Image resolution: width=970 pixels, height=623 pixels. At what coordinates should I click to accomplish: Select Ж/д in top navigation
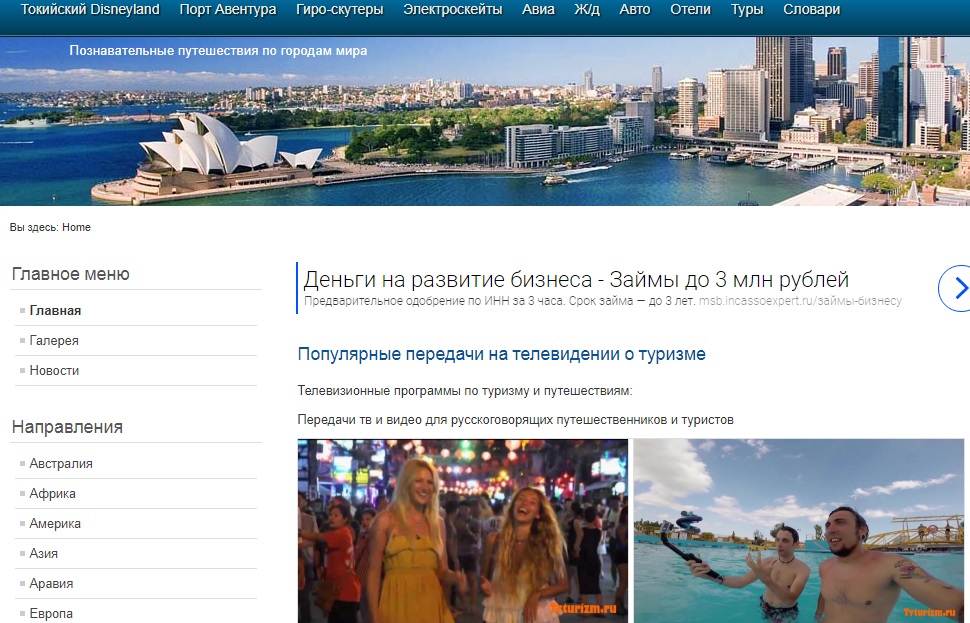pos(587,9)
